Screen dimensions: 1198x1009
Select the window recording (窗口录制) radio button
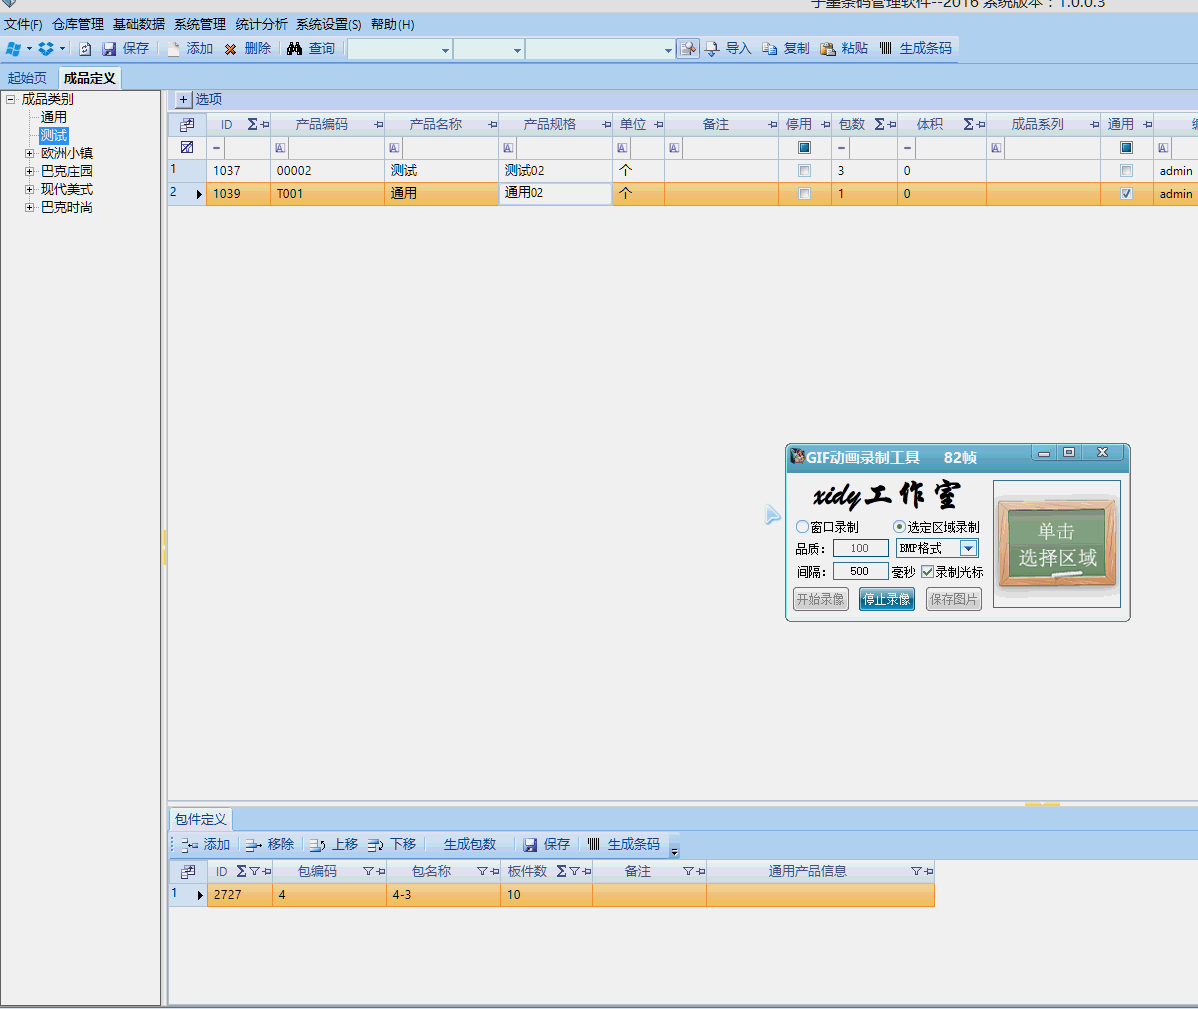click(x=802, y=527)
